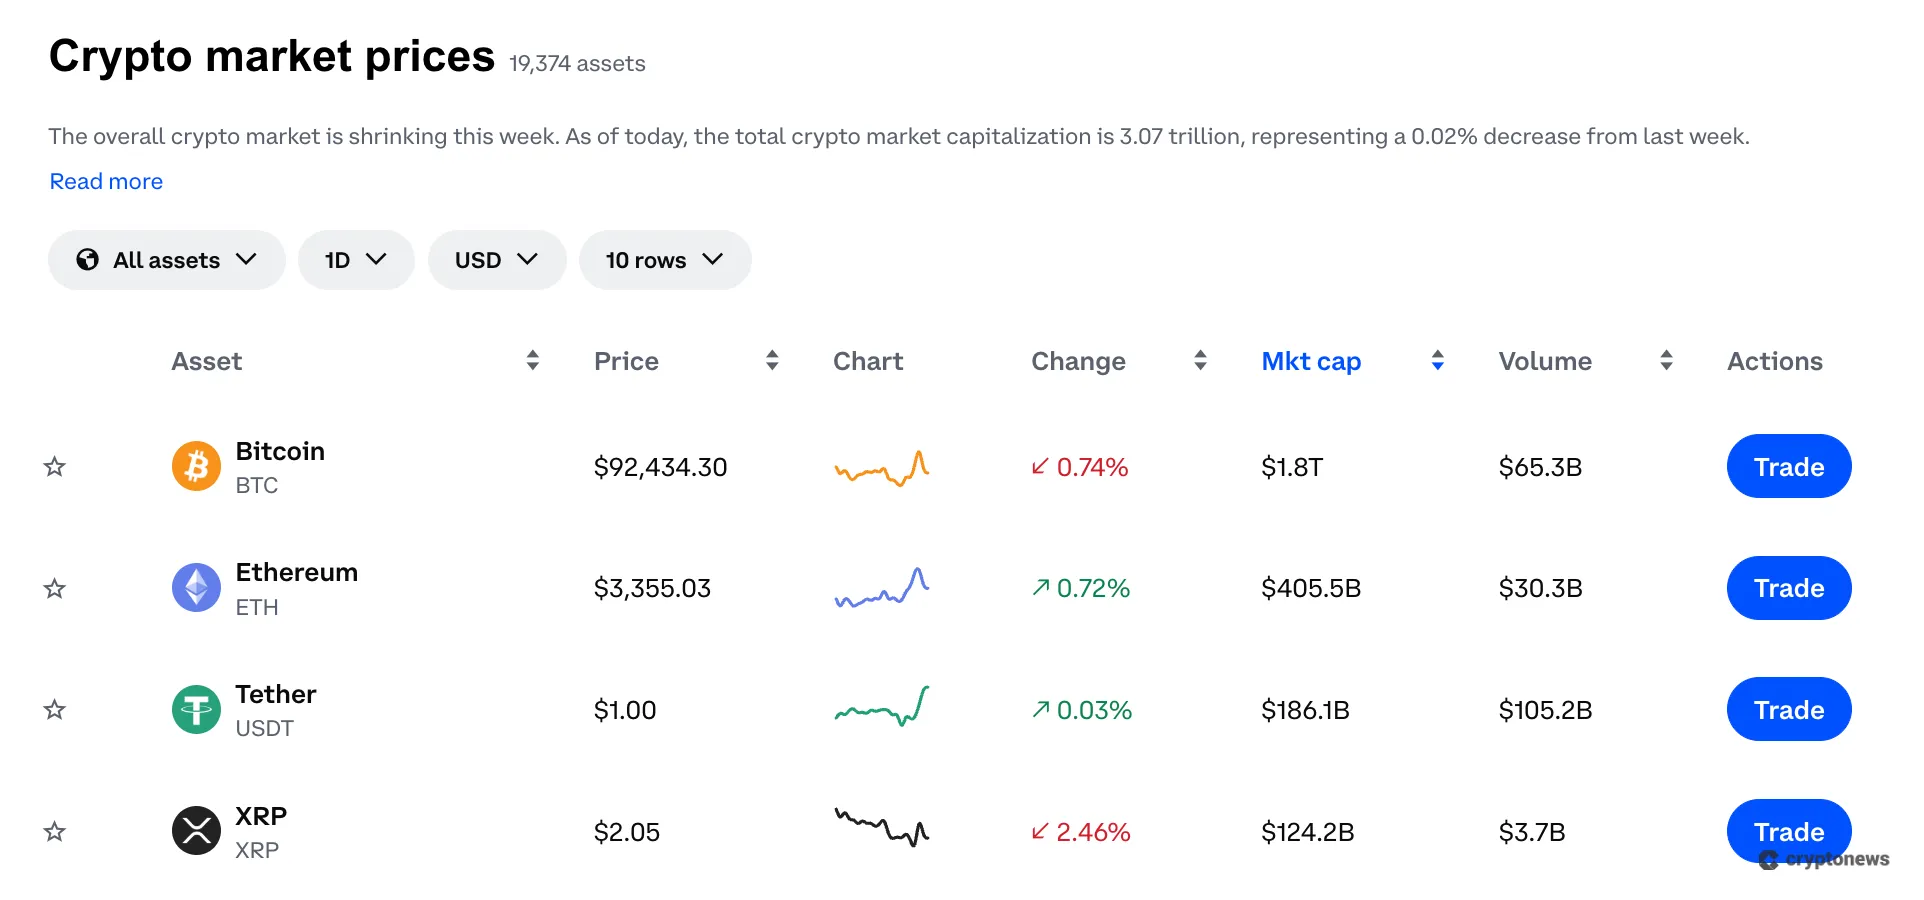This screenshot has height=900, width=1924.
Task: Click the Price column sort icon
Action: (772, 360)
